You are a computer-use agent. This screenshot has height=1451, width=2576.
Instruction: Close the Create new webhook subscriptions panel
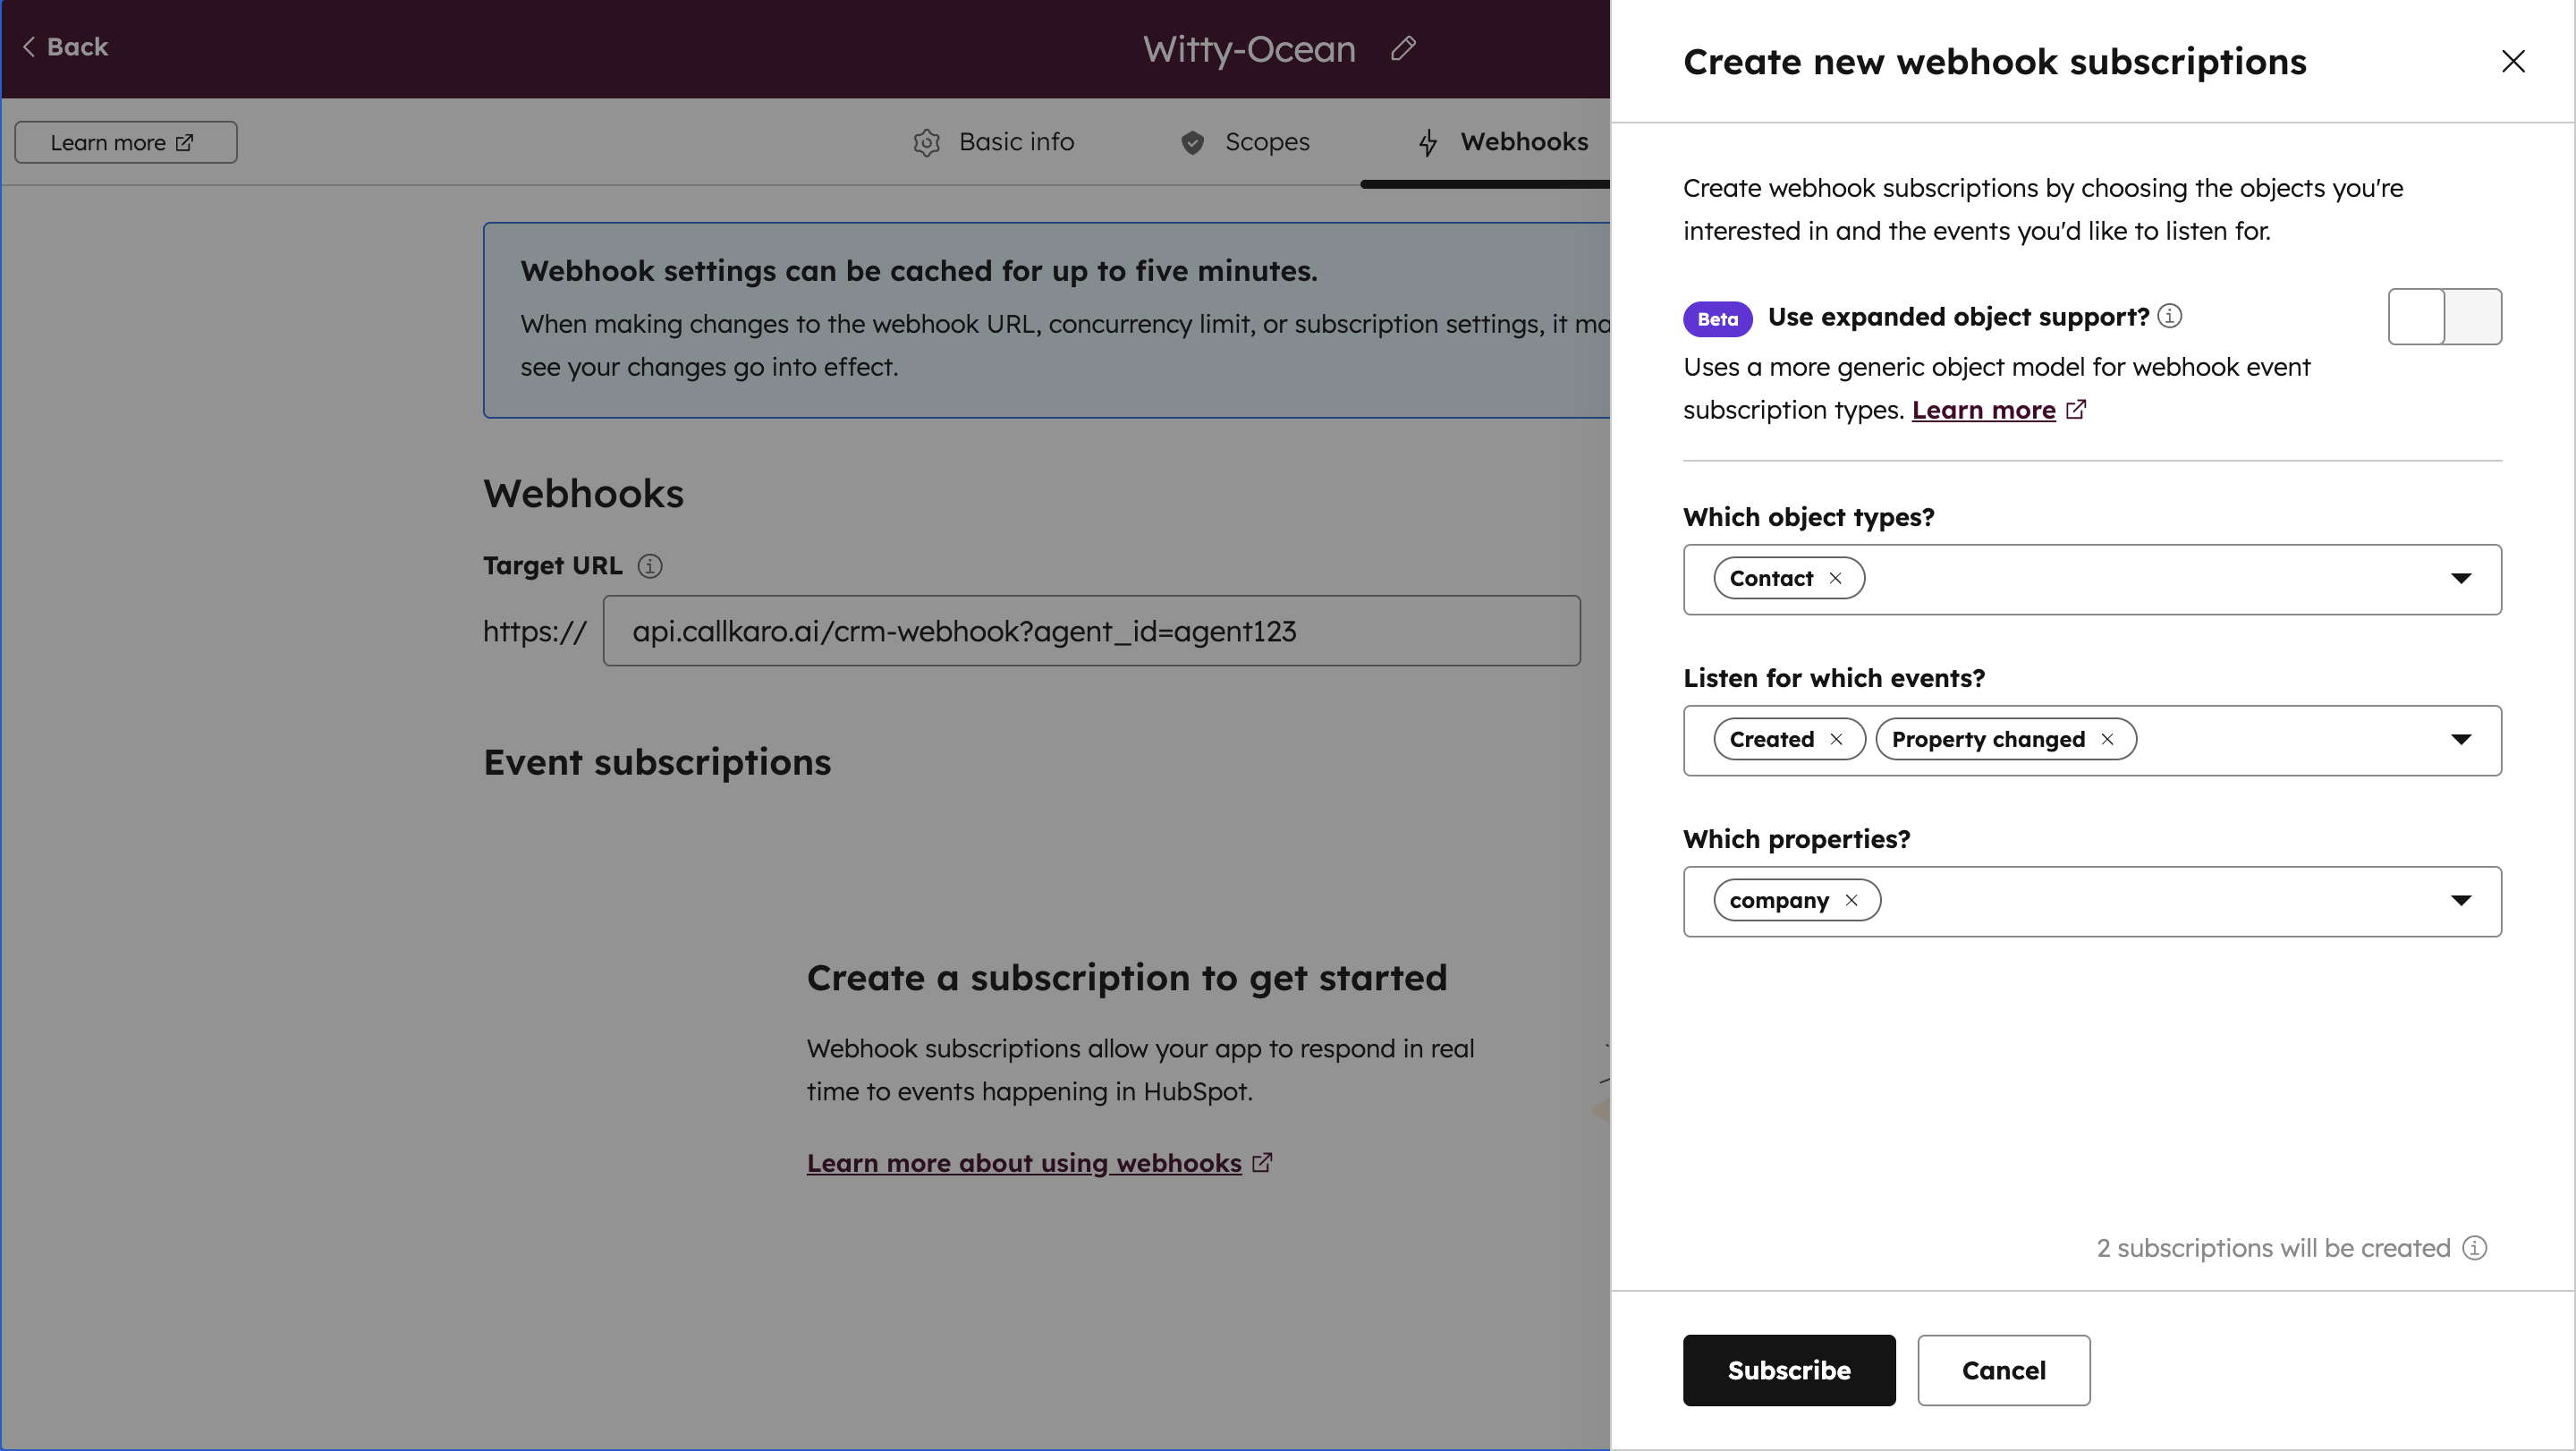point(2514,61)
